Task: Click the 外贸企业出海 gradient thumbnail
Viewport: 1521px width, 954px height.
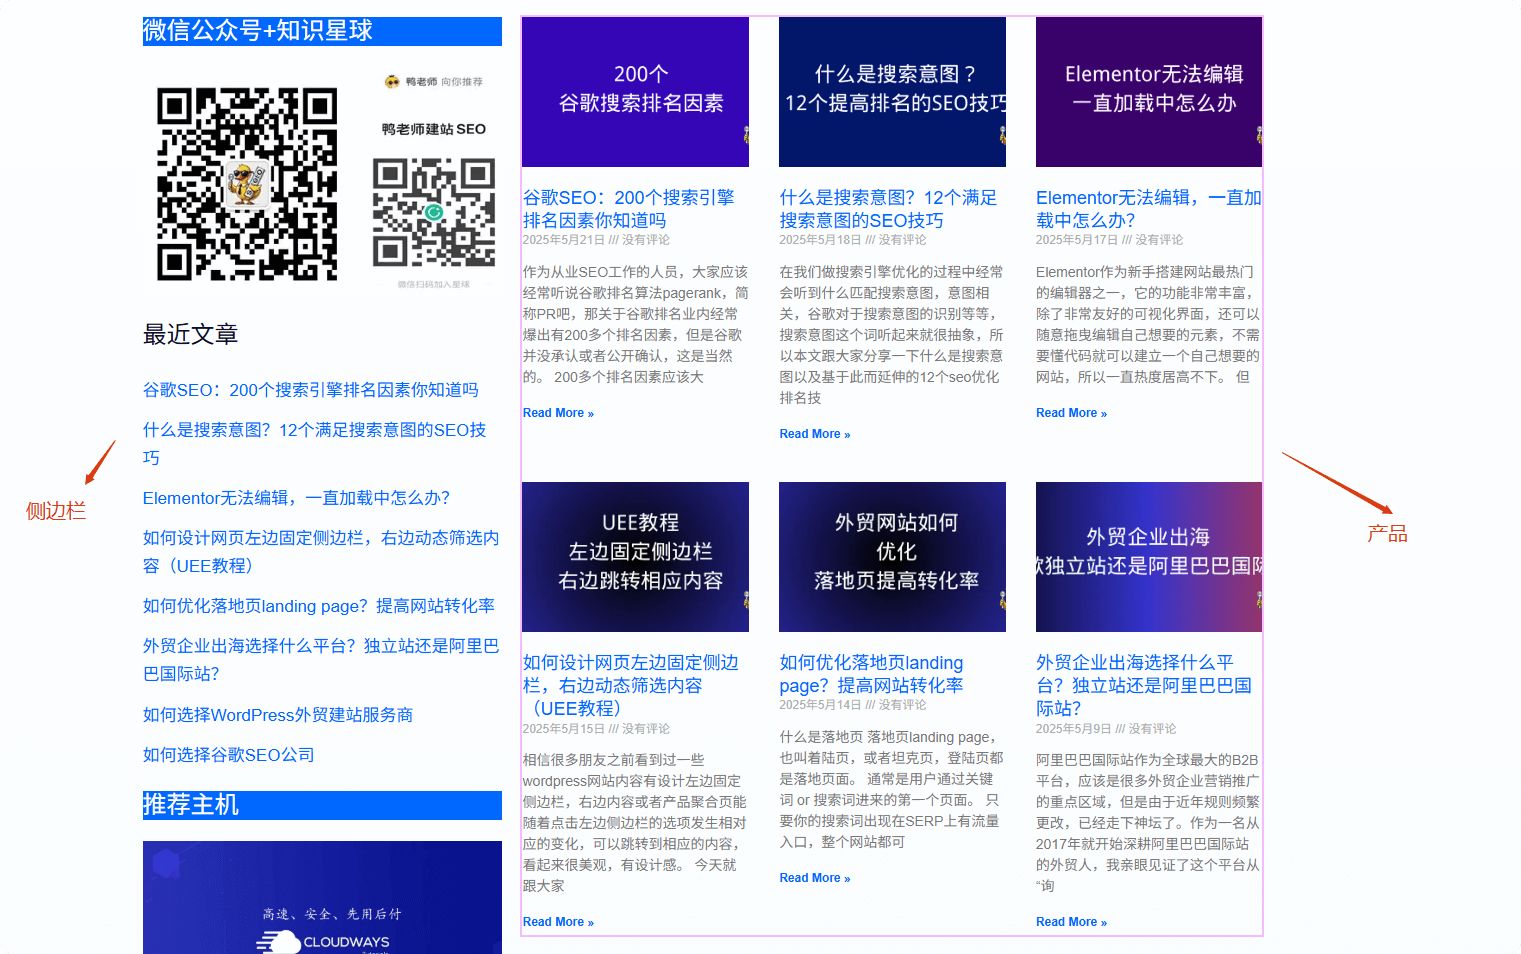Action: click(1148, 556)
